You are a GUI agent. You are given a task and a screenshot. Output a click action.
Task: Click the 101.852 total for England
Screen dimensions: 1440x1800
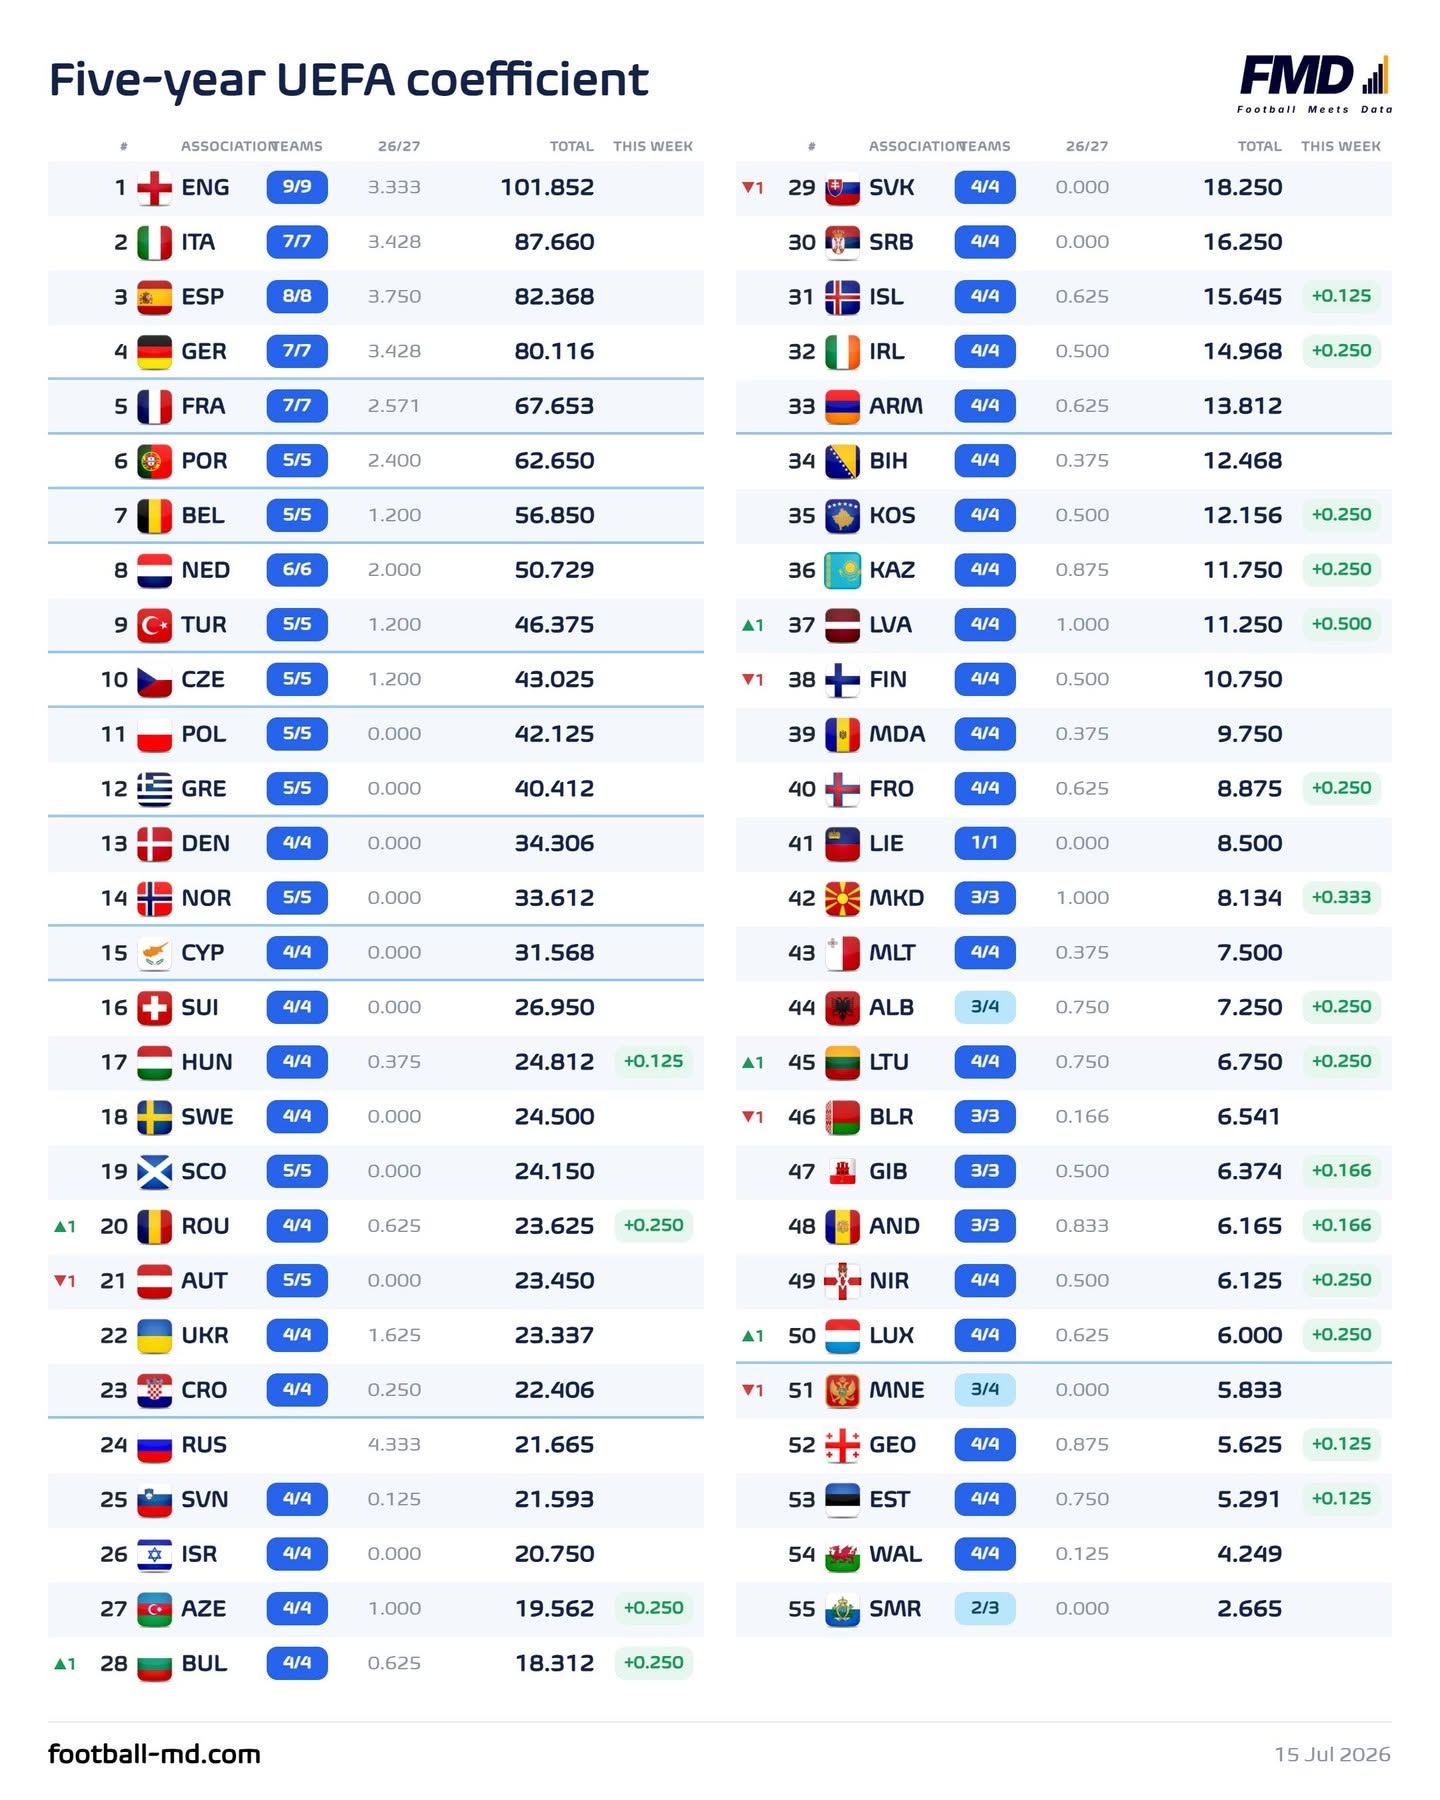pos(547,187)
